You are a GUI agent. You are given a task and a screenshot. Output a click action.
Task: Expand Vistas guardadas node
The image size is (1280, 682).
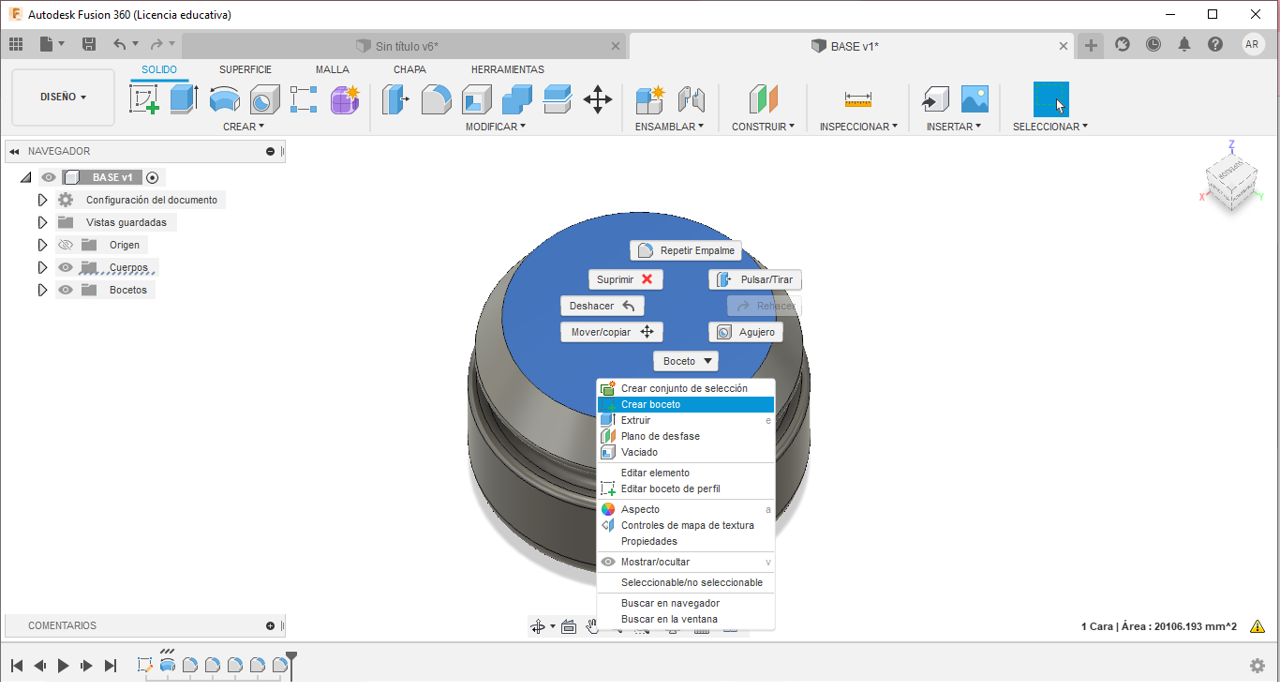[x=42, y=222]
